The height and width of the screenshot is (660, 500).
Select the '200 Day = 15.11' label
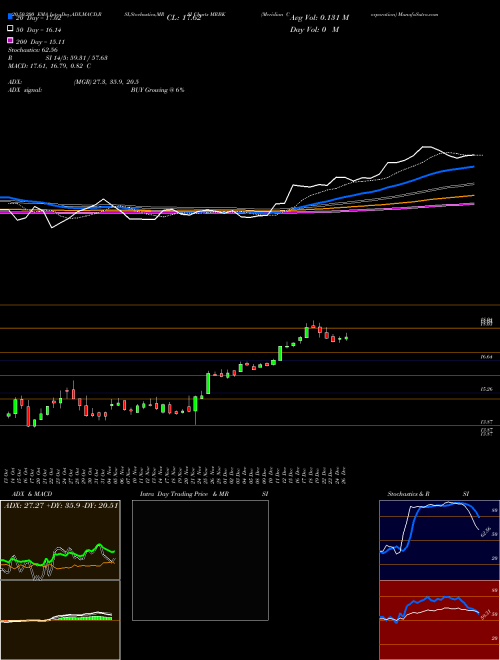[41, 42]
